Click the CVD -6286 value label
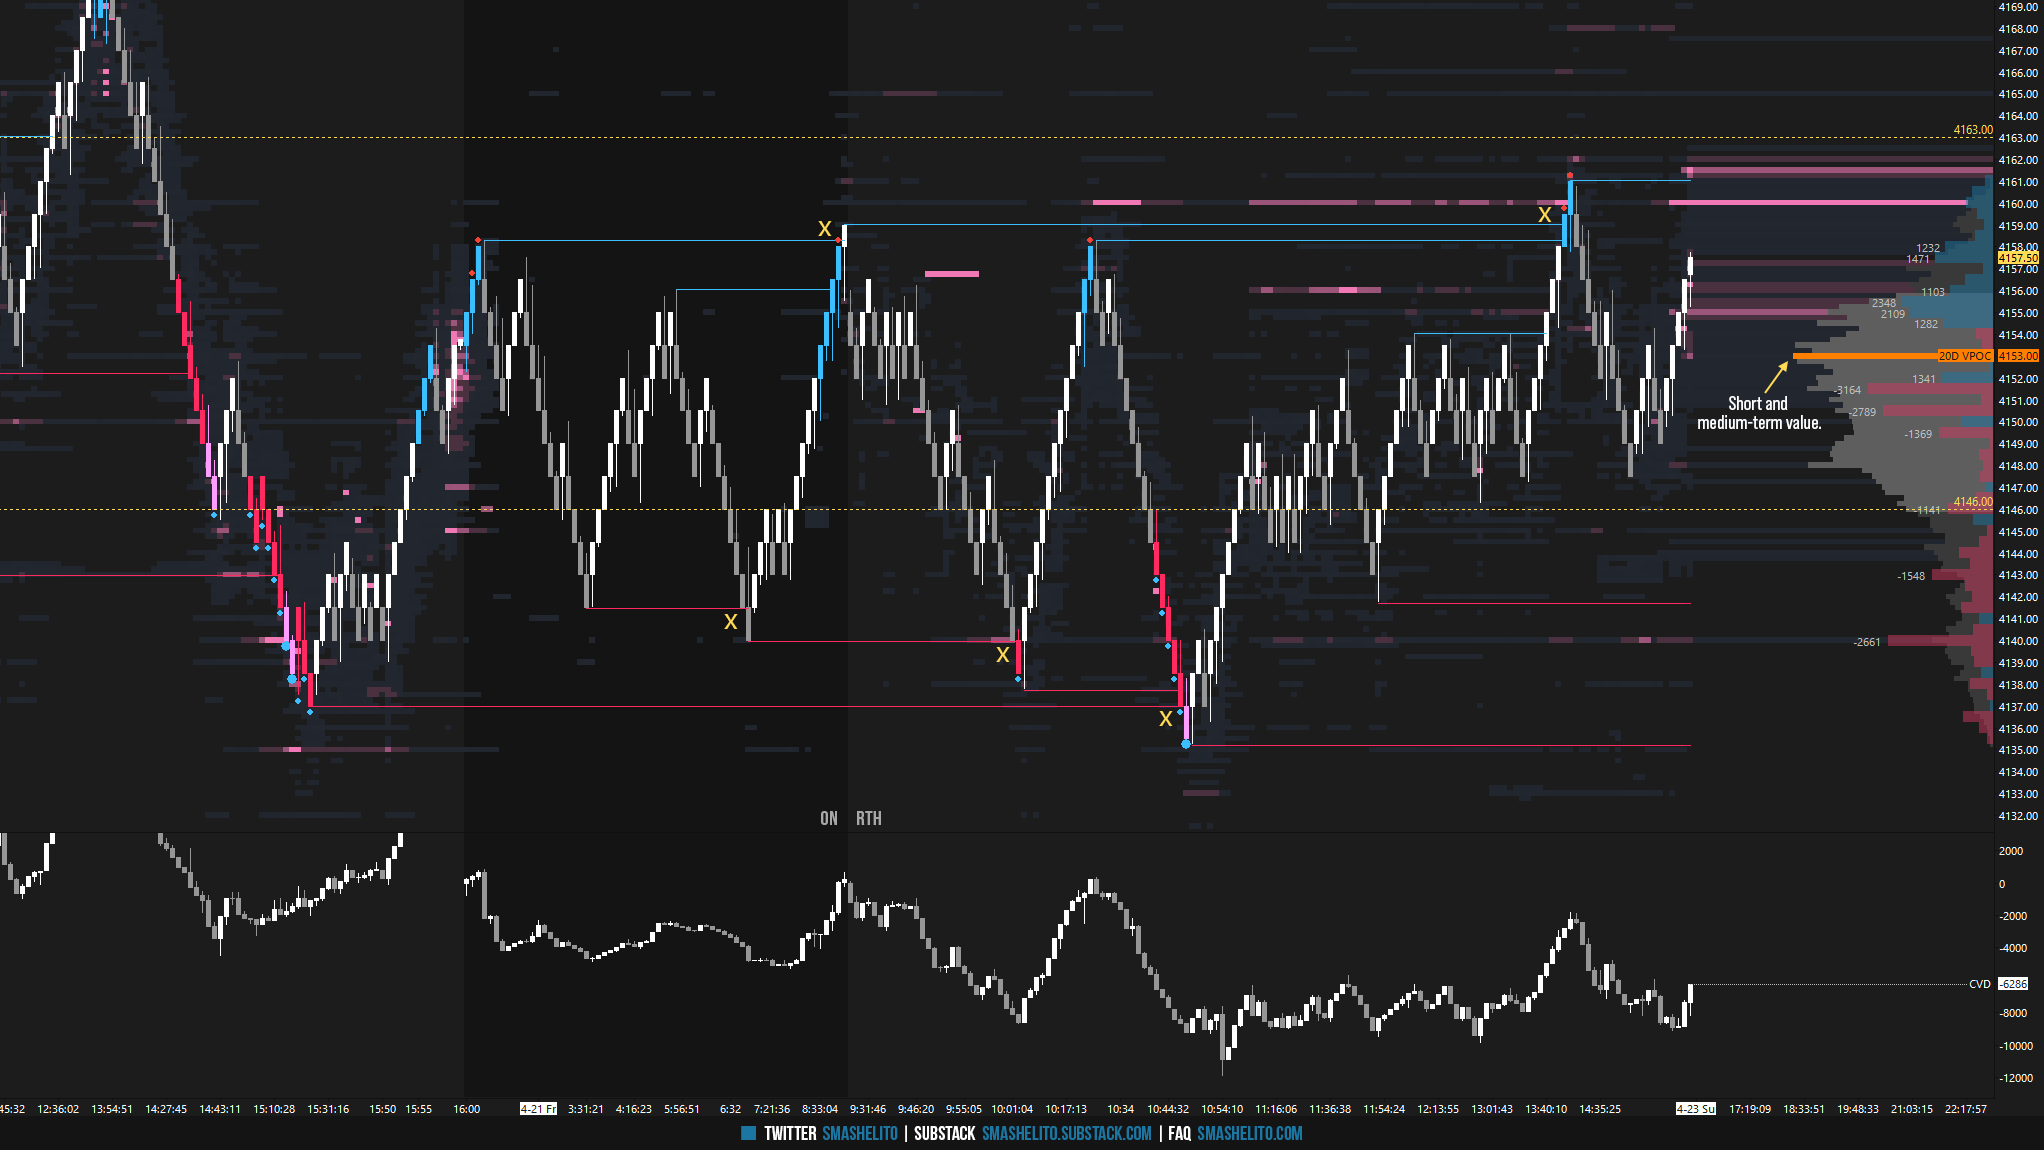This screenshot has height=1150, width=2044. 2012,984
